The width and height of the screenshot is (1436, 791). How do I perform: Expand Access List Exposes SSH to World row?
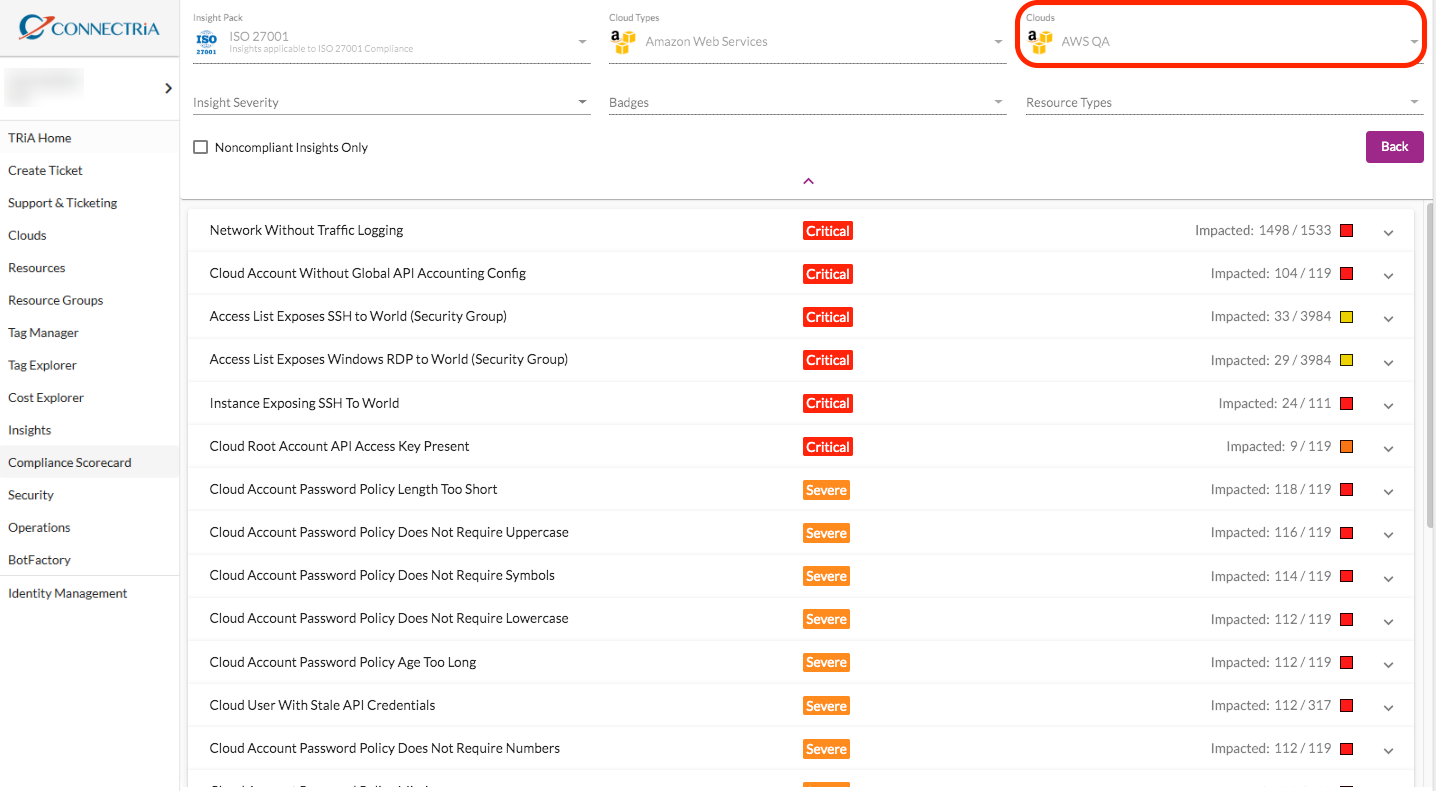(x=1389, y=318)
